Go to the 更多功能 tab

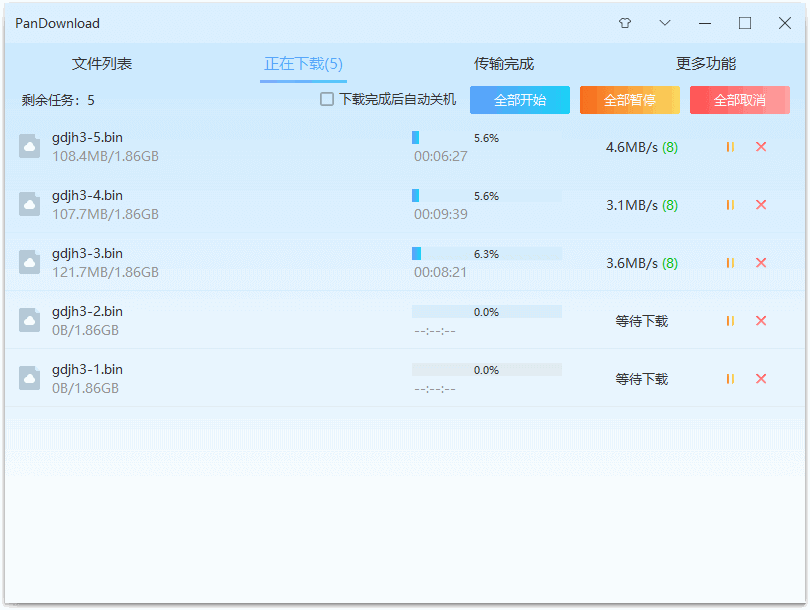[x=706, y=64]
